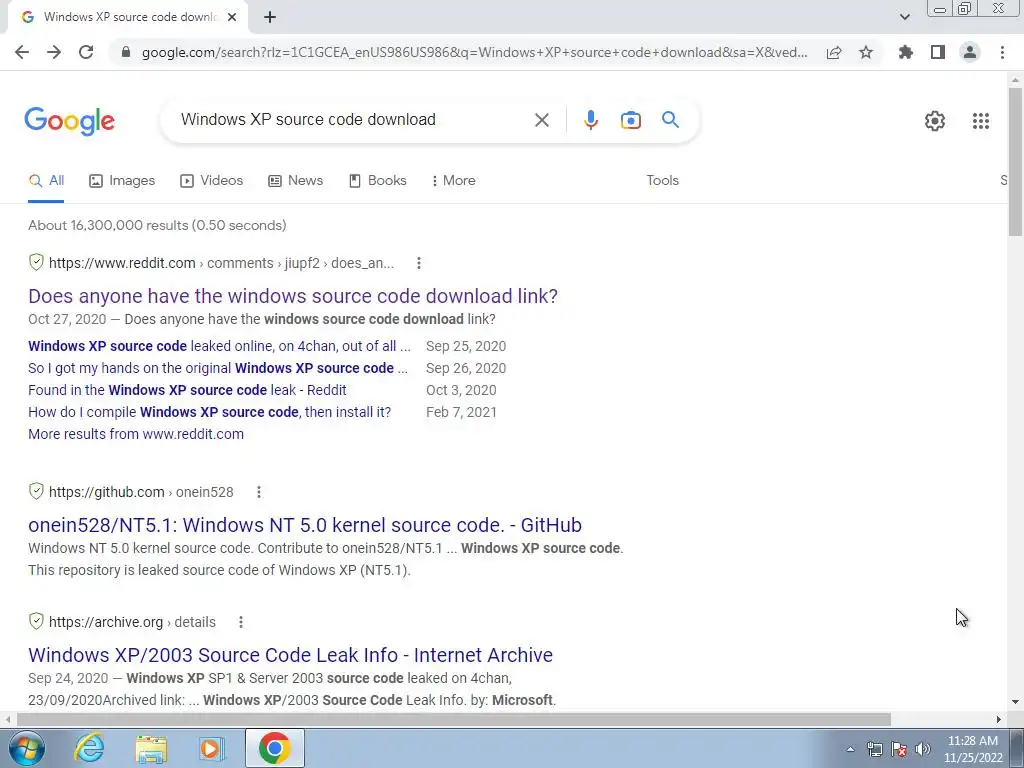Open the Windows Start menu
This screenshot has width=1024, height=768.
pyautogui.click(x=27, y=748)
